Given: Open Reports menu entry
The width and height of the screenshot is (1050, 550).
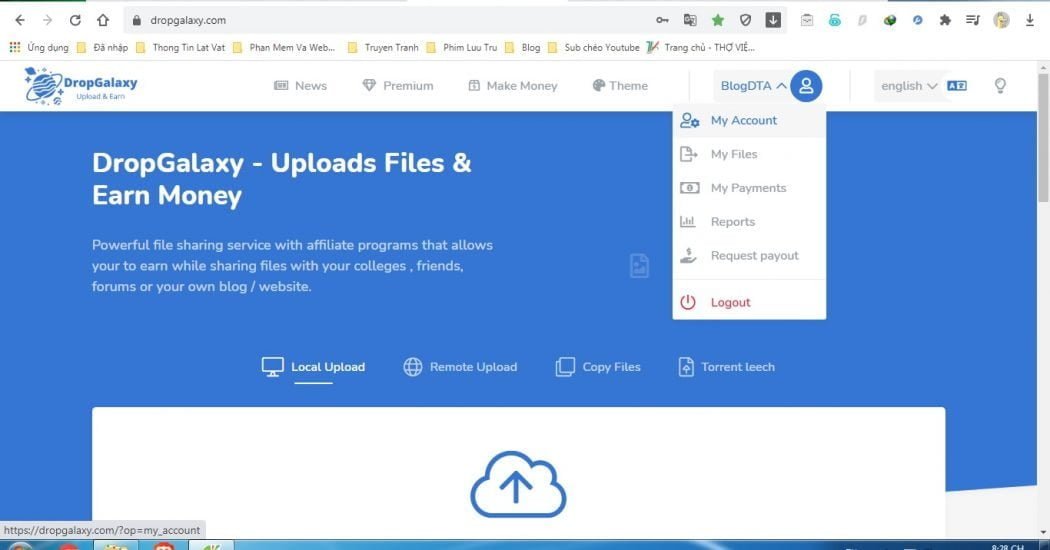Looking at the screenshot, I should point(749,222).
